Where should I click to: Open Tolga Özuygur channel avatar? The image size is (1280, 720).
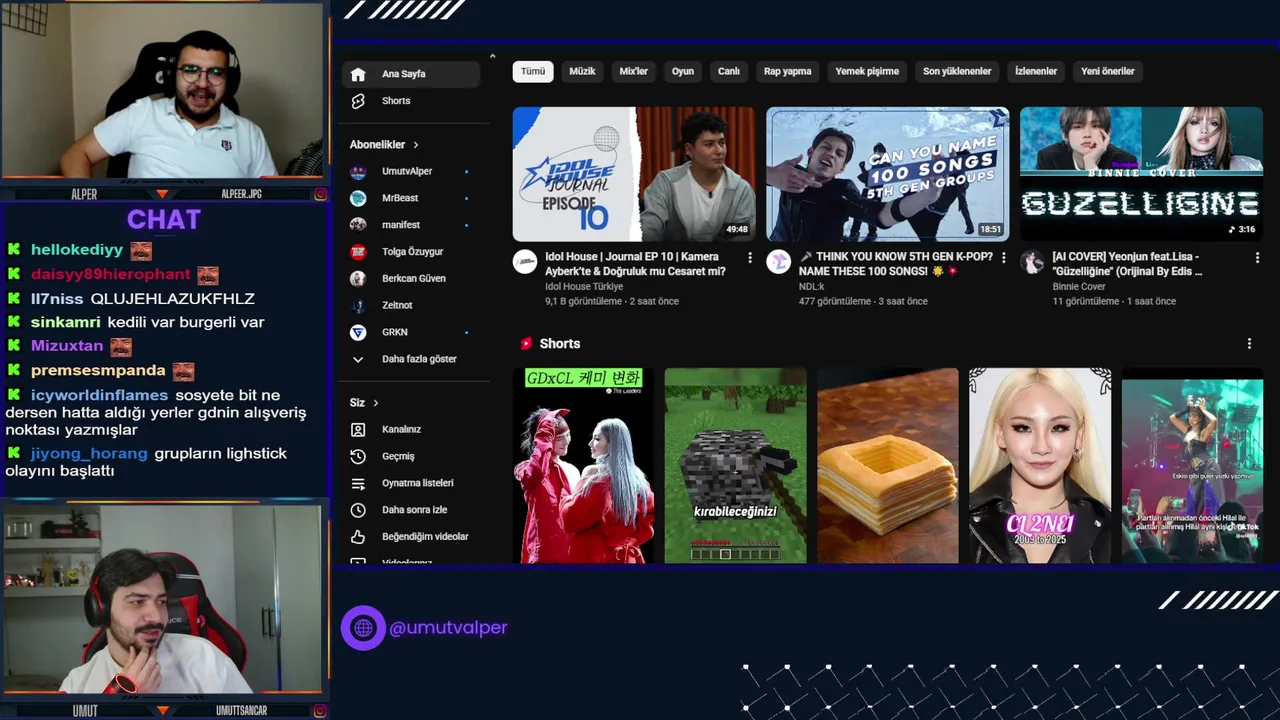tap(358, 252)
